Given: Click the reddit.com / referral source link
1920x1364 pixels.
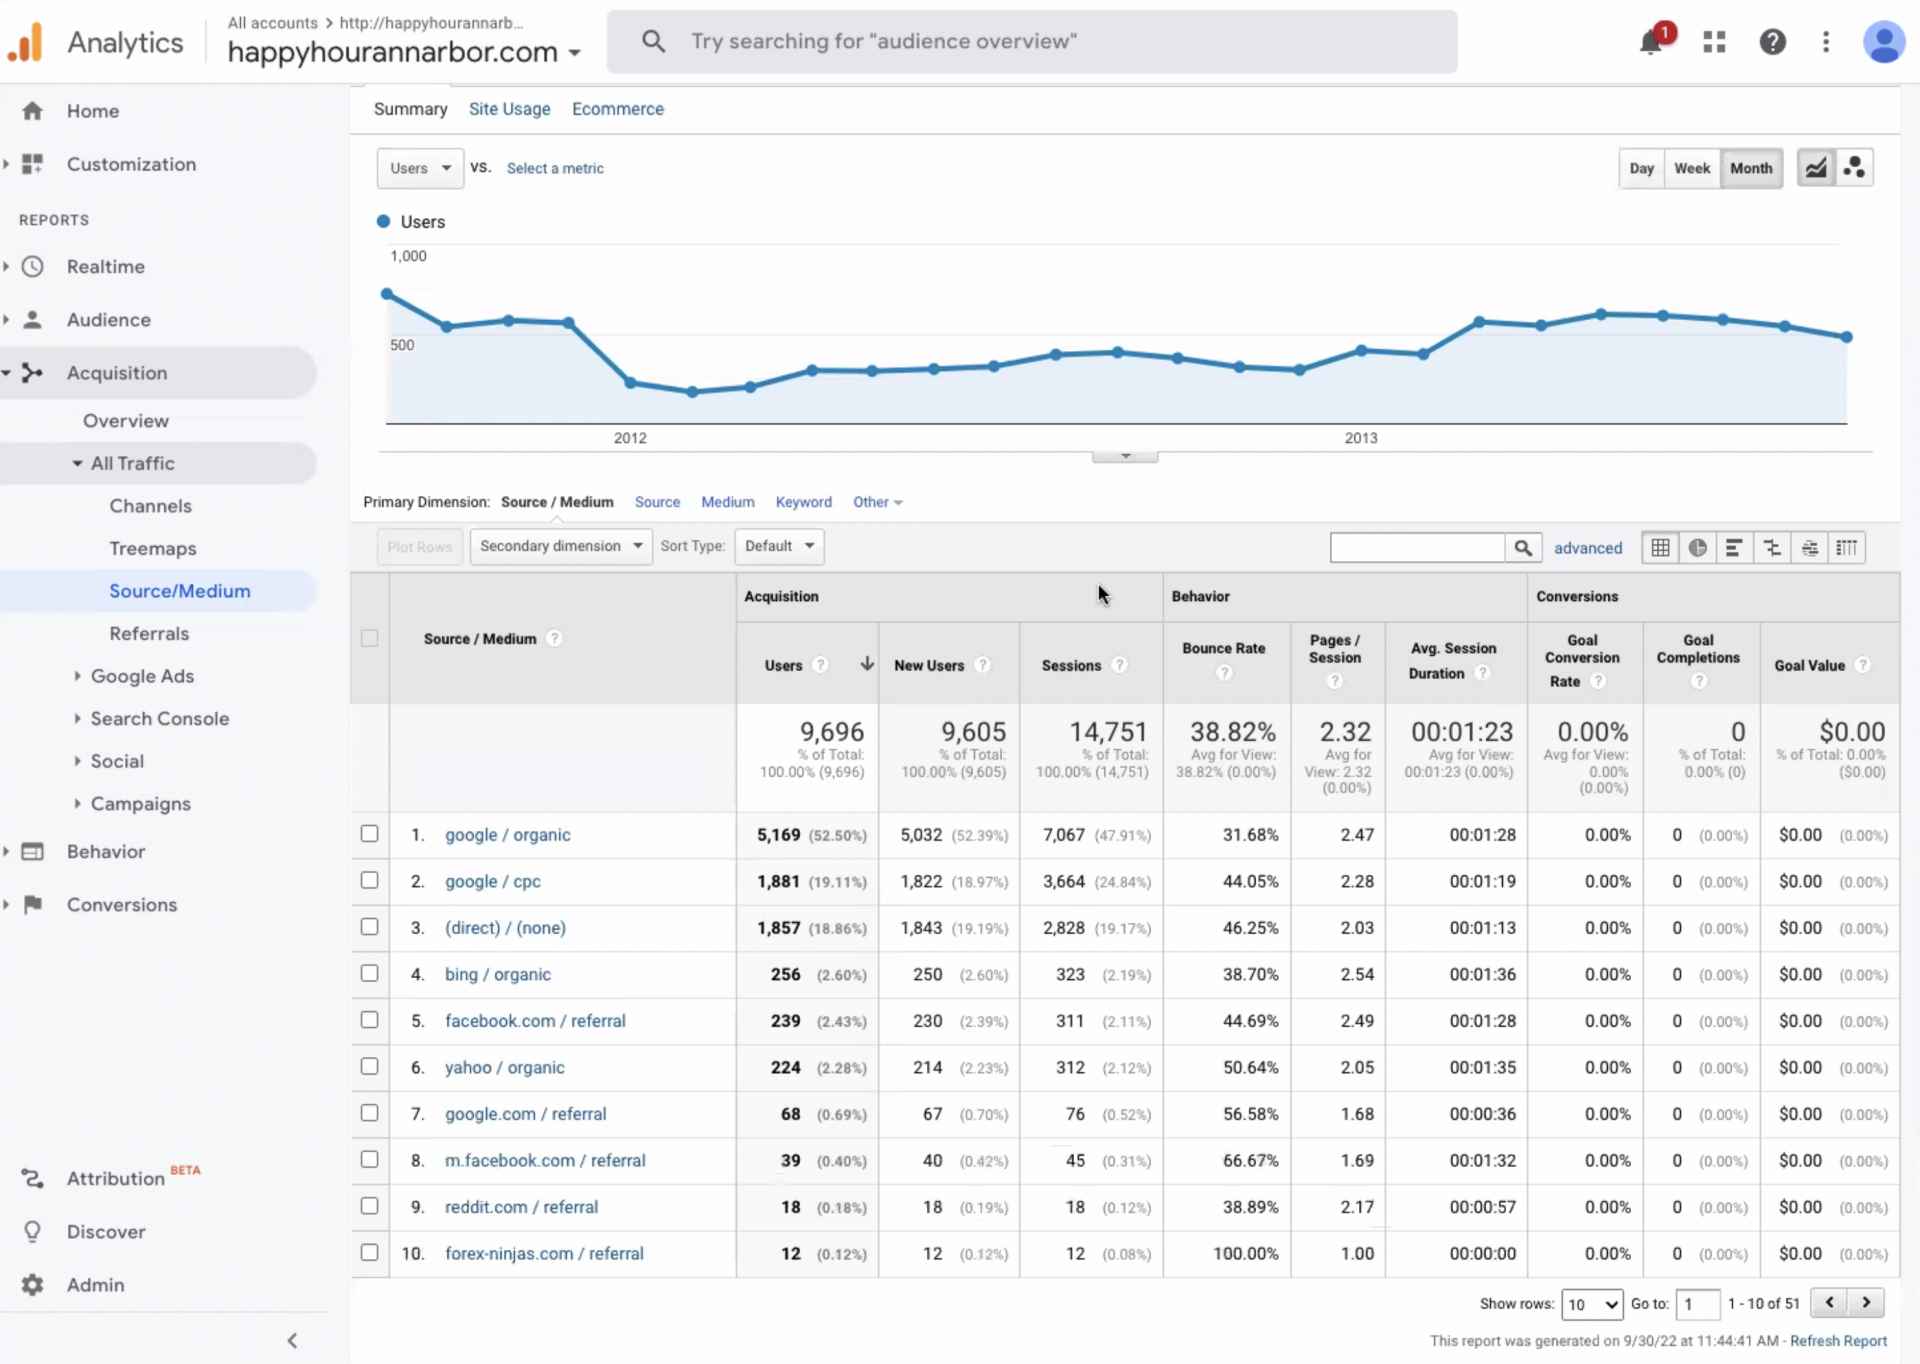Looking at the screenshot, I should pyautogui.click(x=521, y=1206).
